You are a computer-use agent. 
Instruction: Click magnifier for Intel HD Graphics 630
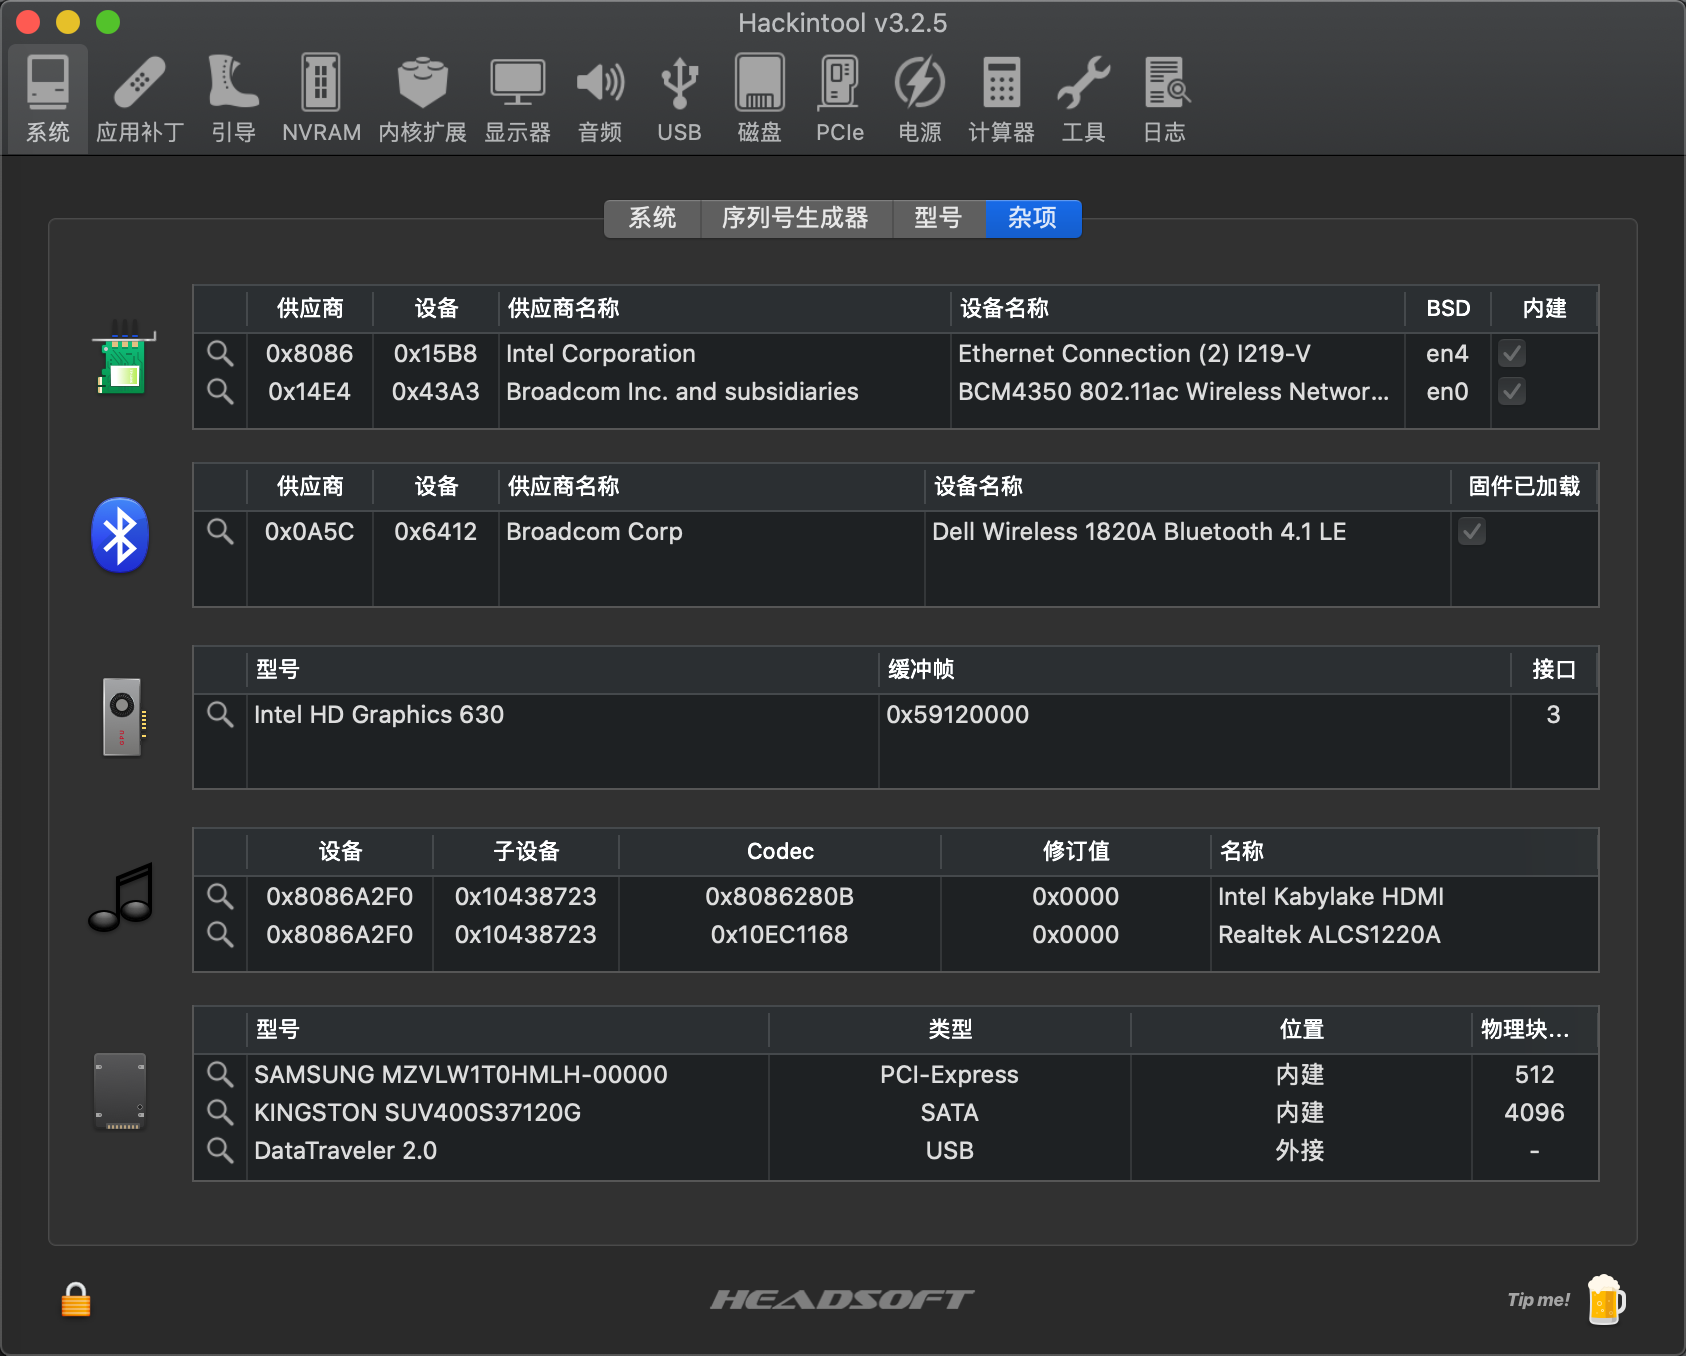[220, 714]
